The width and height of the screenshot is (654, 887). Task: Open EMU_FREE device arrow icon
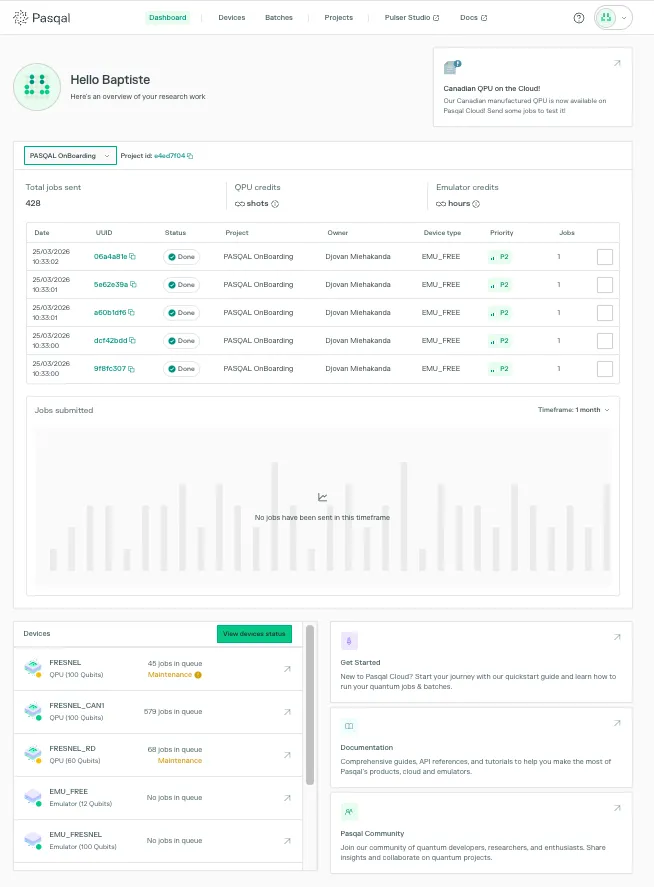[287, 798]
